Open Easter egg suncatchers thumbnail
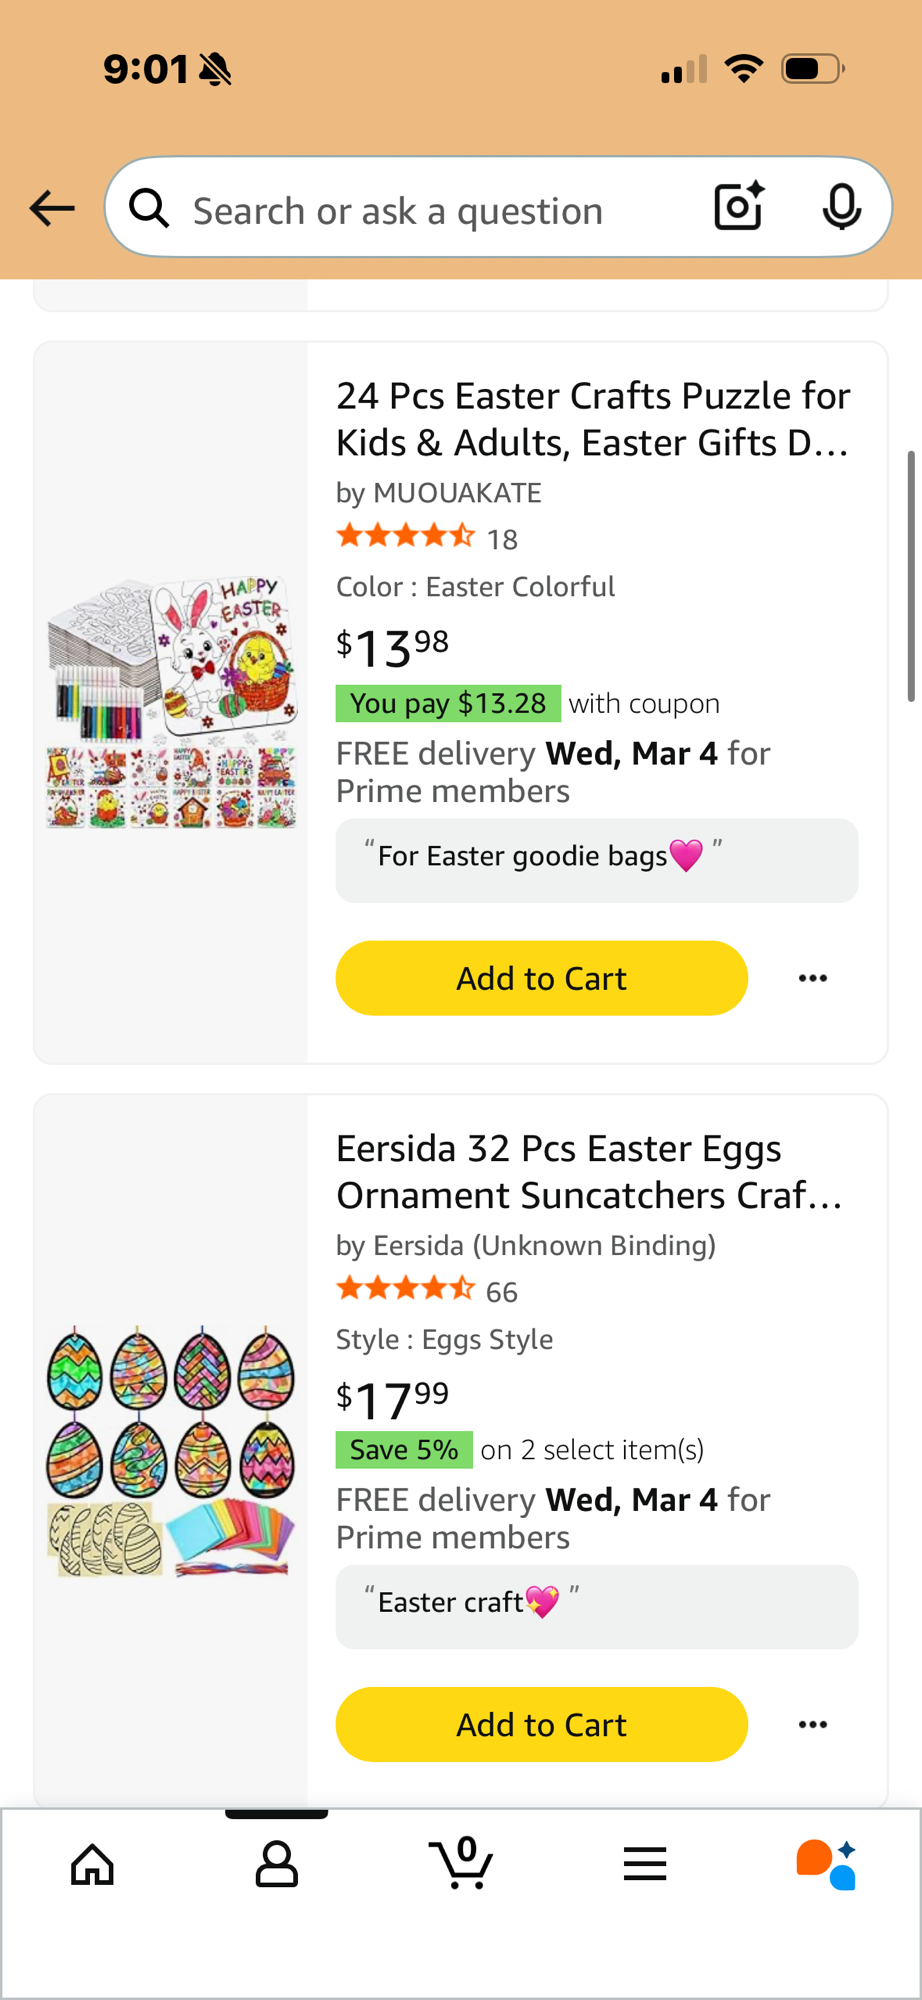The height and width of the screenshot is (2000, 922). (172, 1450)
